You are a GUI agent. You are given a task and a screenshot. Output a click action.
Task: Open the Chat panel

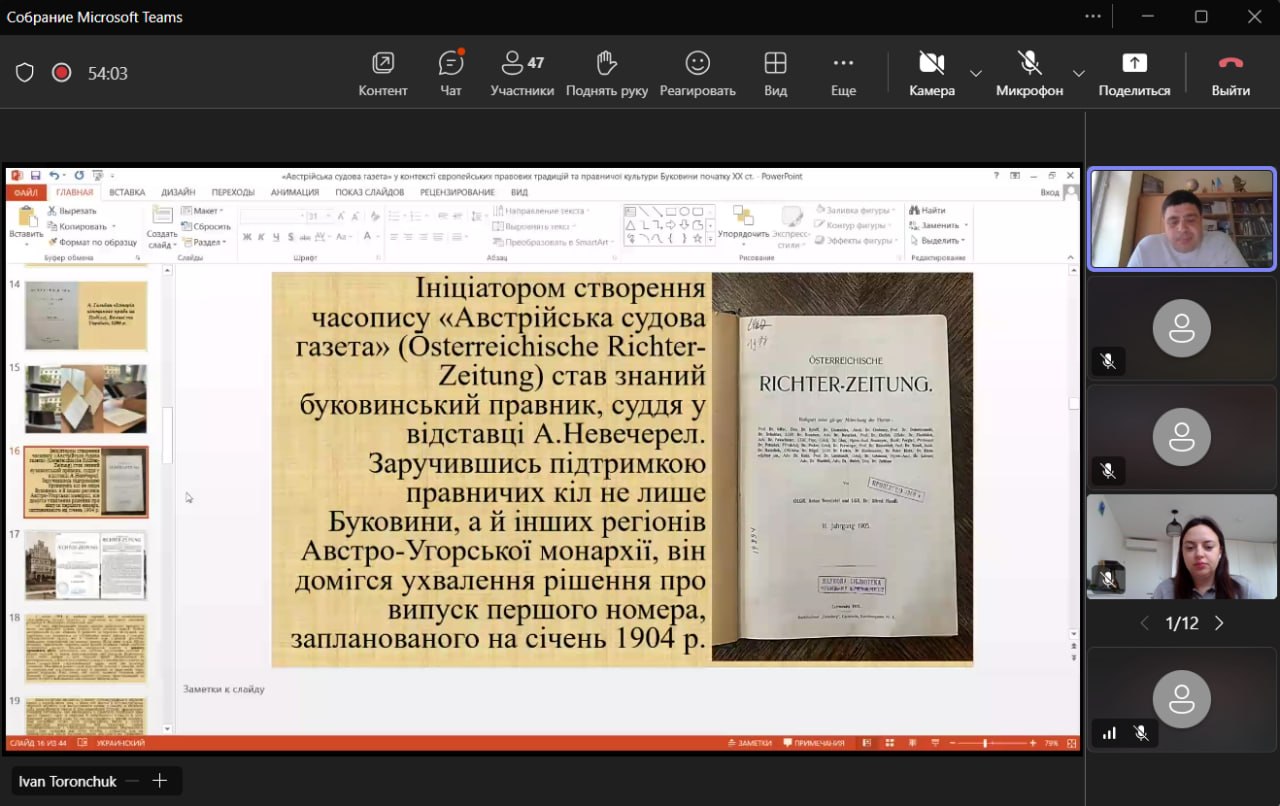coord(451,74)
